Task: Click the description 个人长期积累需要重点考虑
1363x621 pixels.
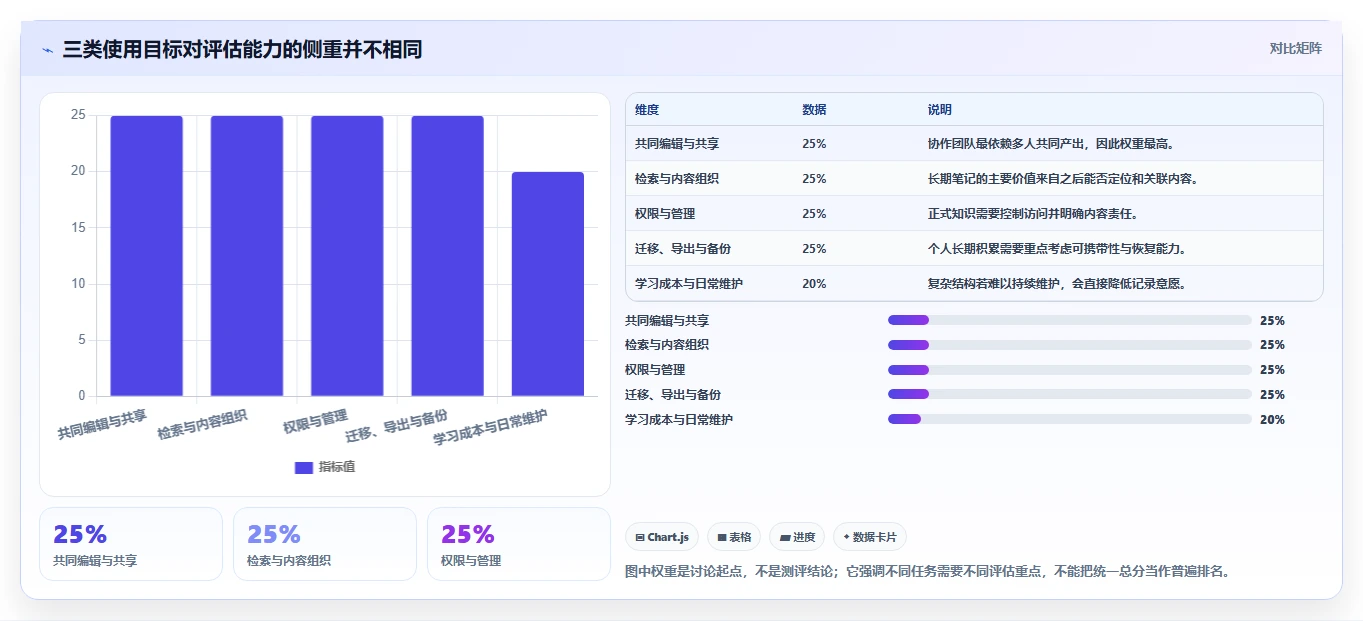Action: pyautogui.click(x=1057, y=249)
